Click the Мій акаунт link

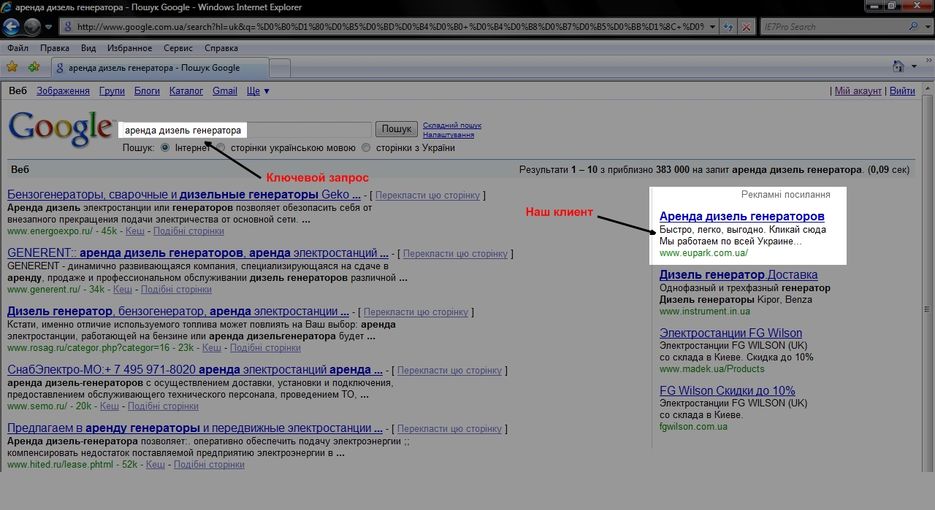pos(857,91)
